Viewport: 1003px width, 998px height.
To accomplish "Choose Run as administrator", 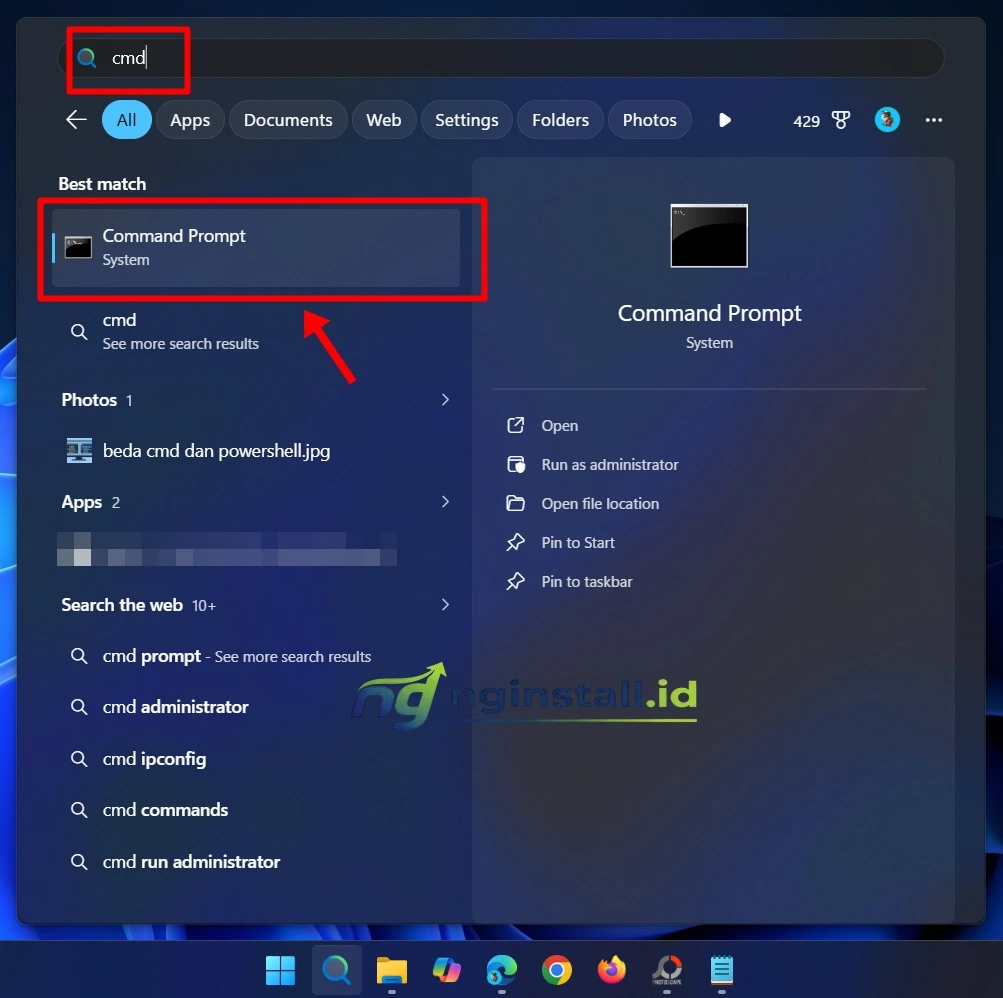I will (x=610, y=464).
